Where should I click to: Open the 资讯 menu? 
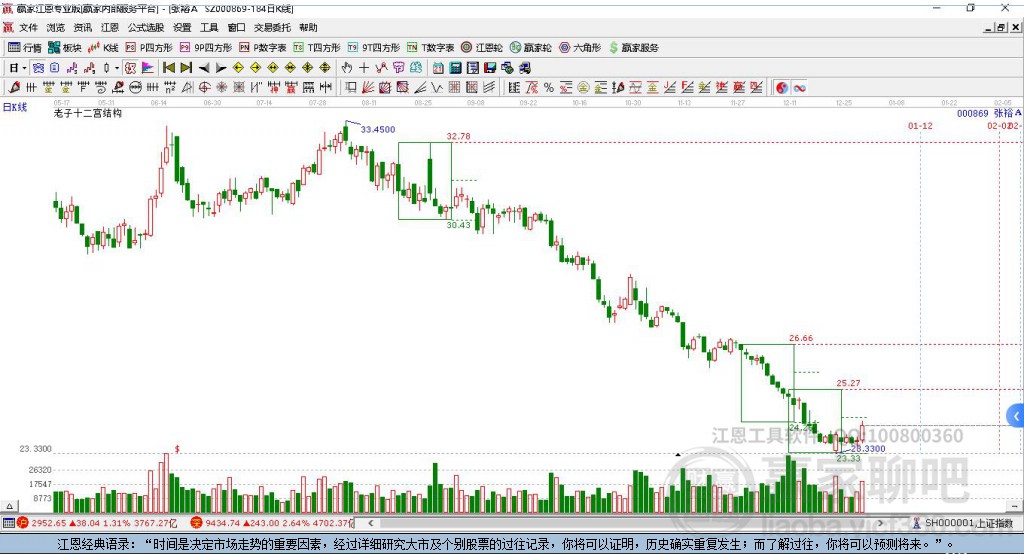(x=82, y=27)
